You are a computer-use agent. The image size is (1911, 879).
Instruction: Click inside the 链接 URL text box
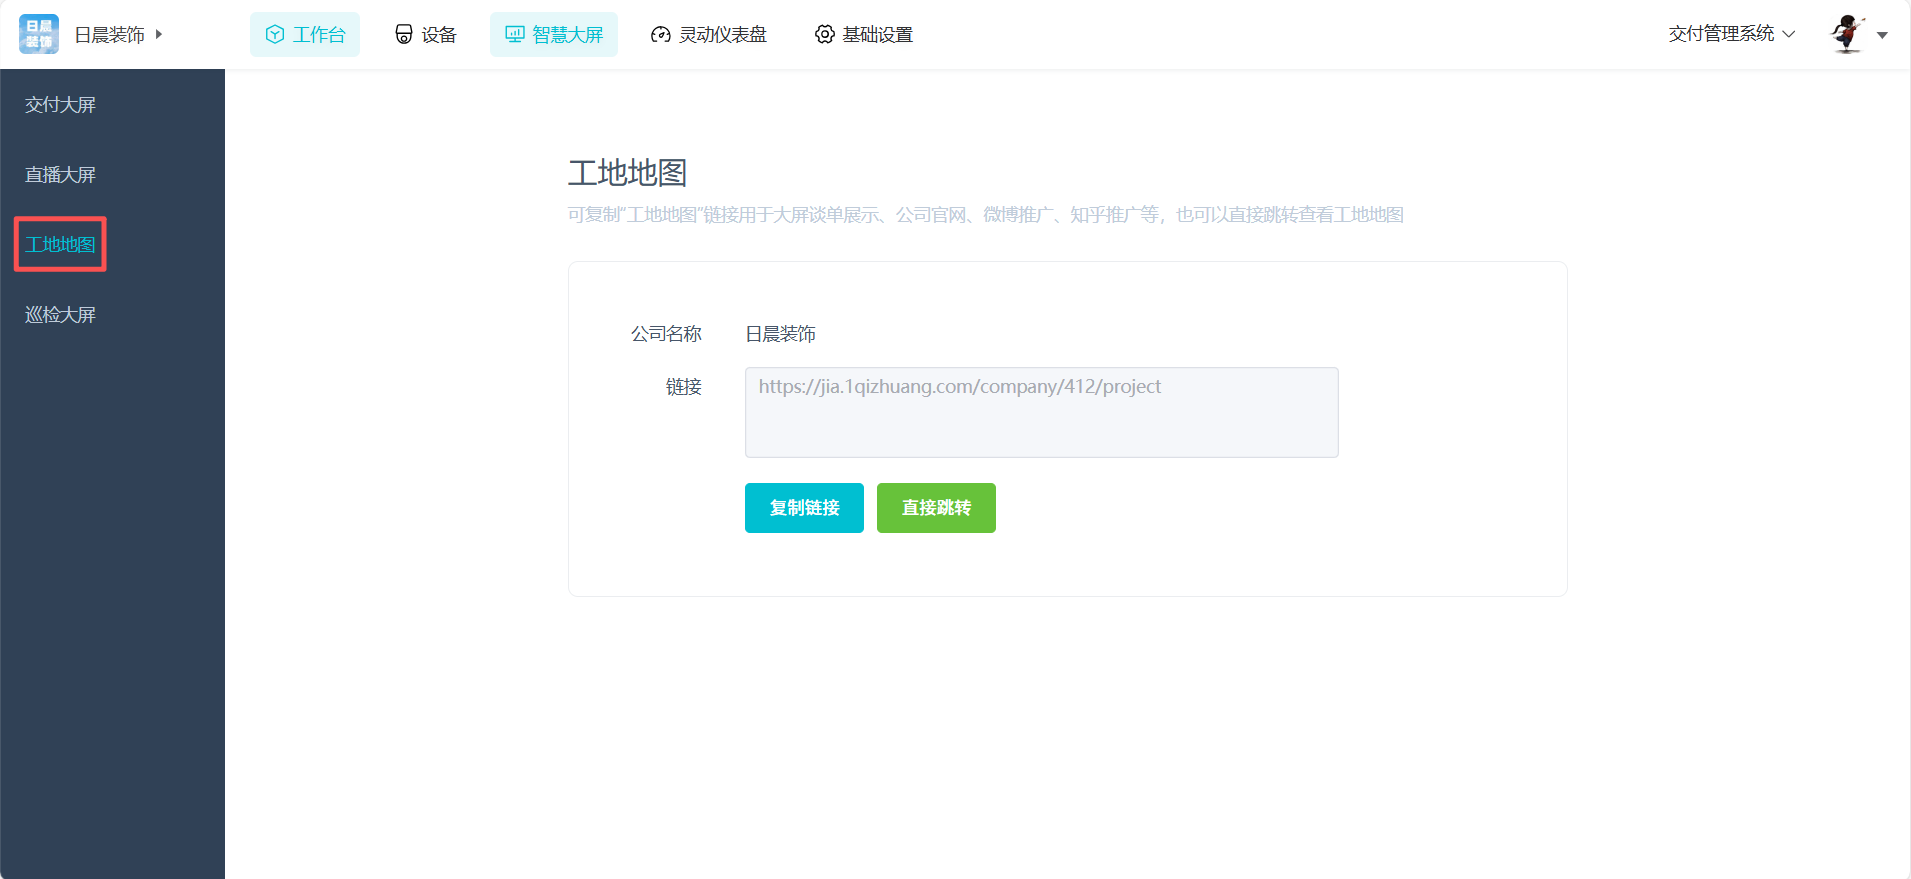point(1041,412)
